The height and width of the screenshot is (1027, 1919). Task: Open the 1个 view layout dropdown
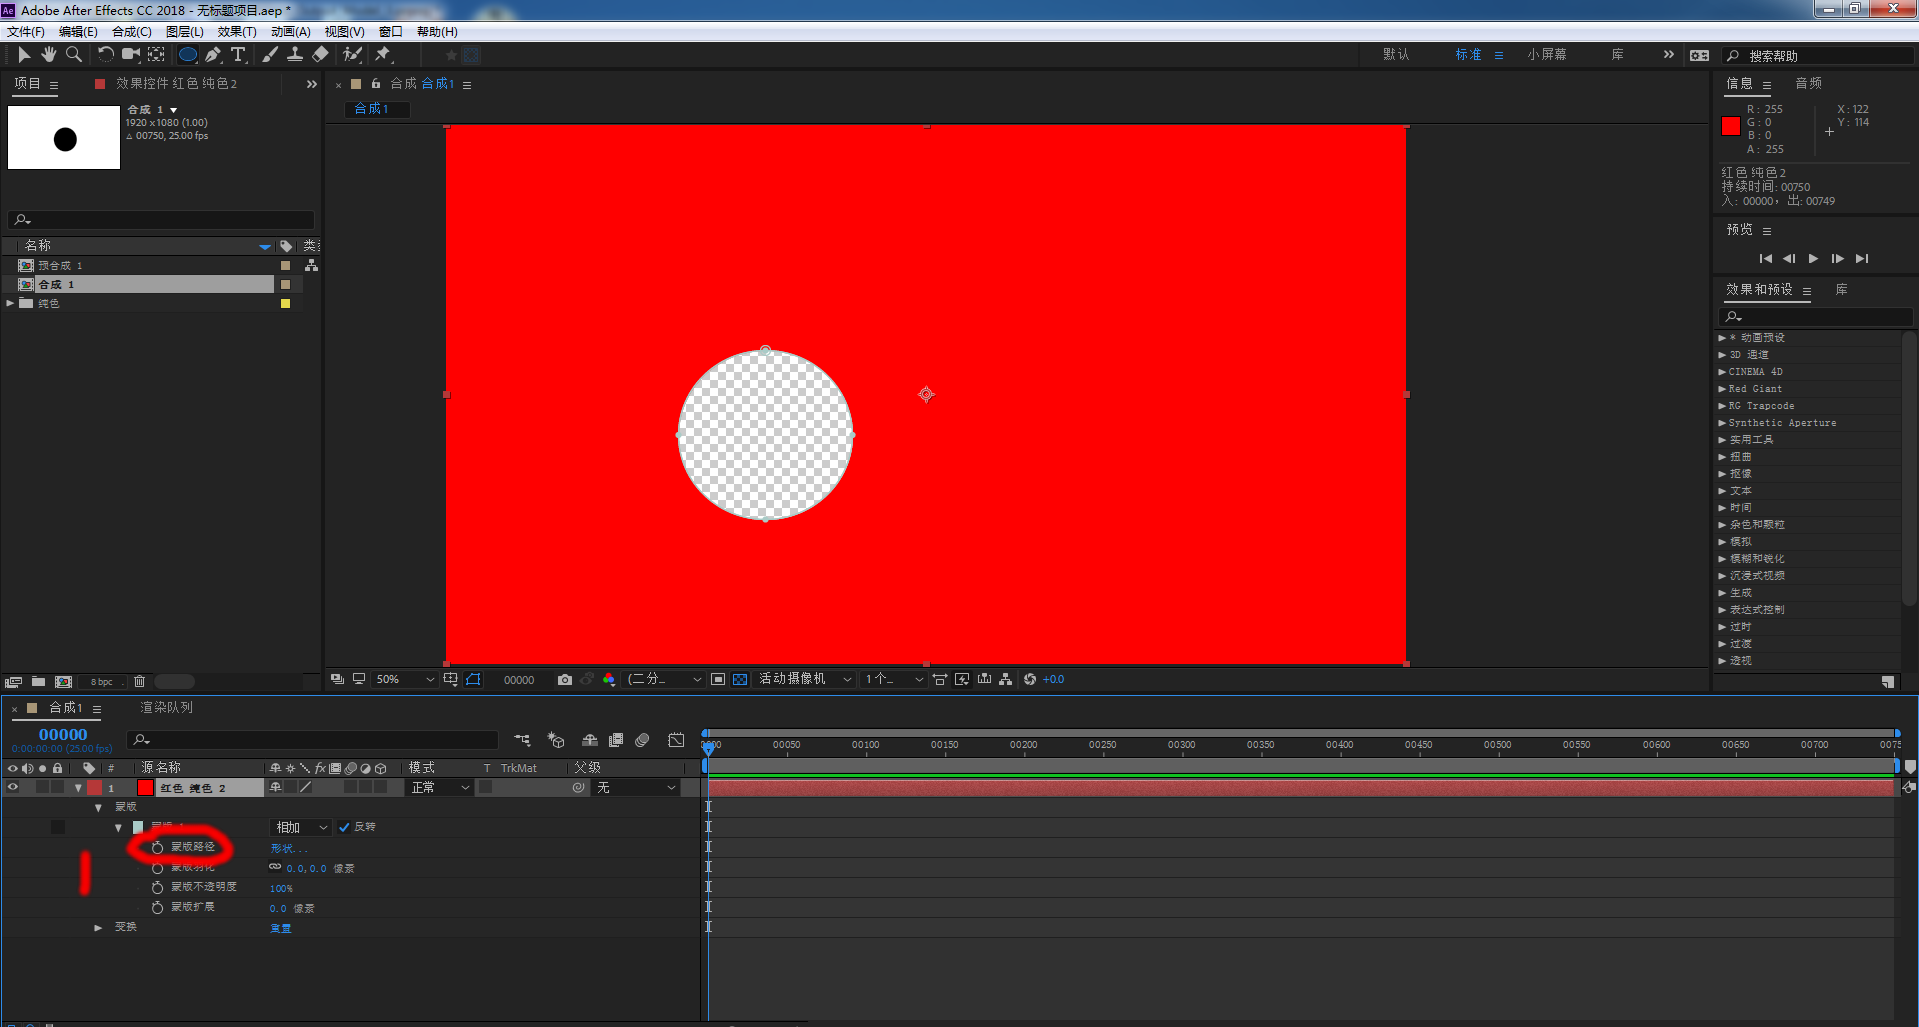[x=894, y=680]
